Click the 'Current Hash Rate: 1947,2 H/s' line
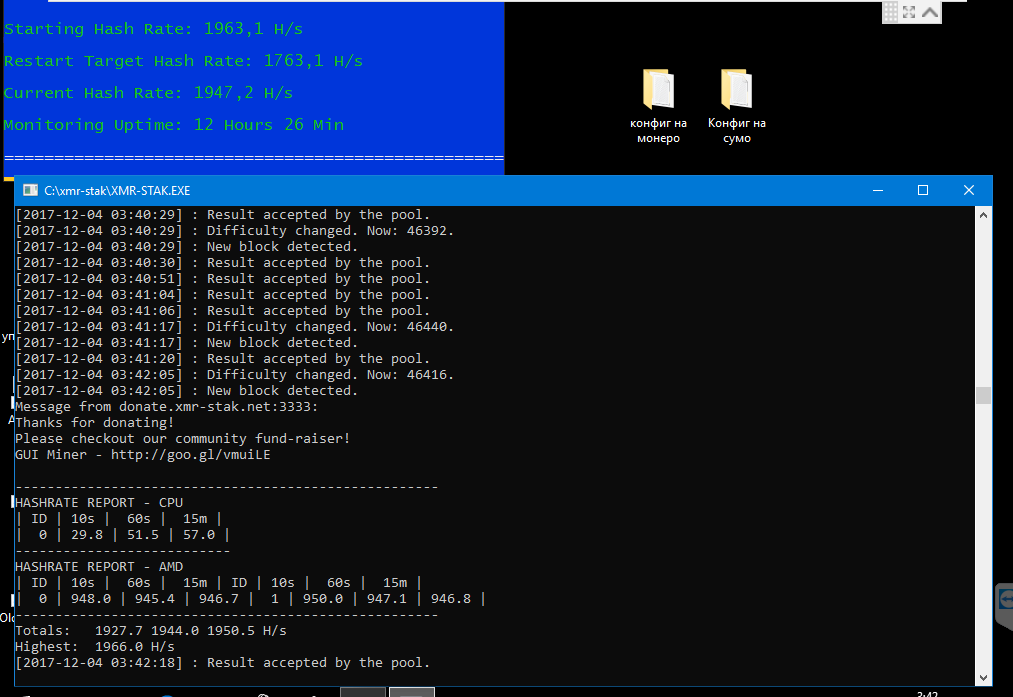The width and height of the screenshot is (1013, 697). coord(148,93)
